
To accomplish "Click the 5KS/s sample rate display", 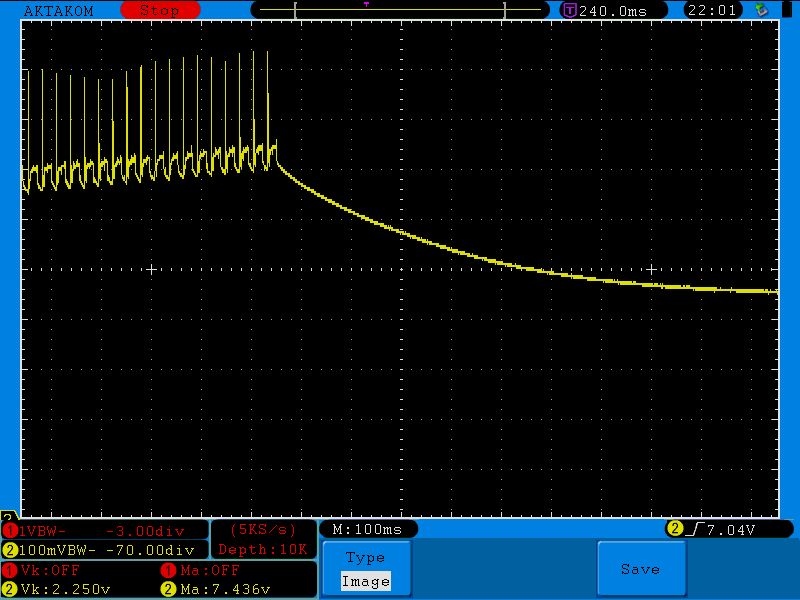I will (263, 529).
